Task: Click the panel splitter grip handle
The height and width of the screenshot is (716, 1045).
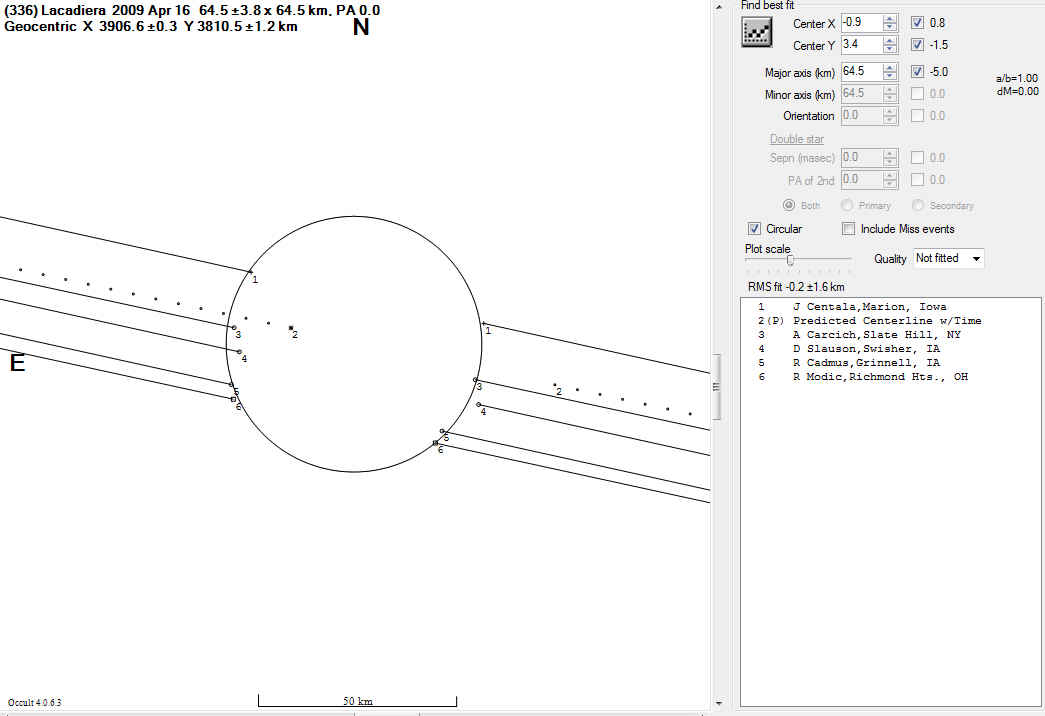Action: 715,386
